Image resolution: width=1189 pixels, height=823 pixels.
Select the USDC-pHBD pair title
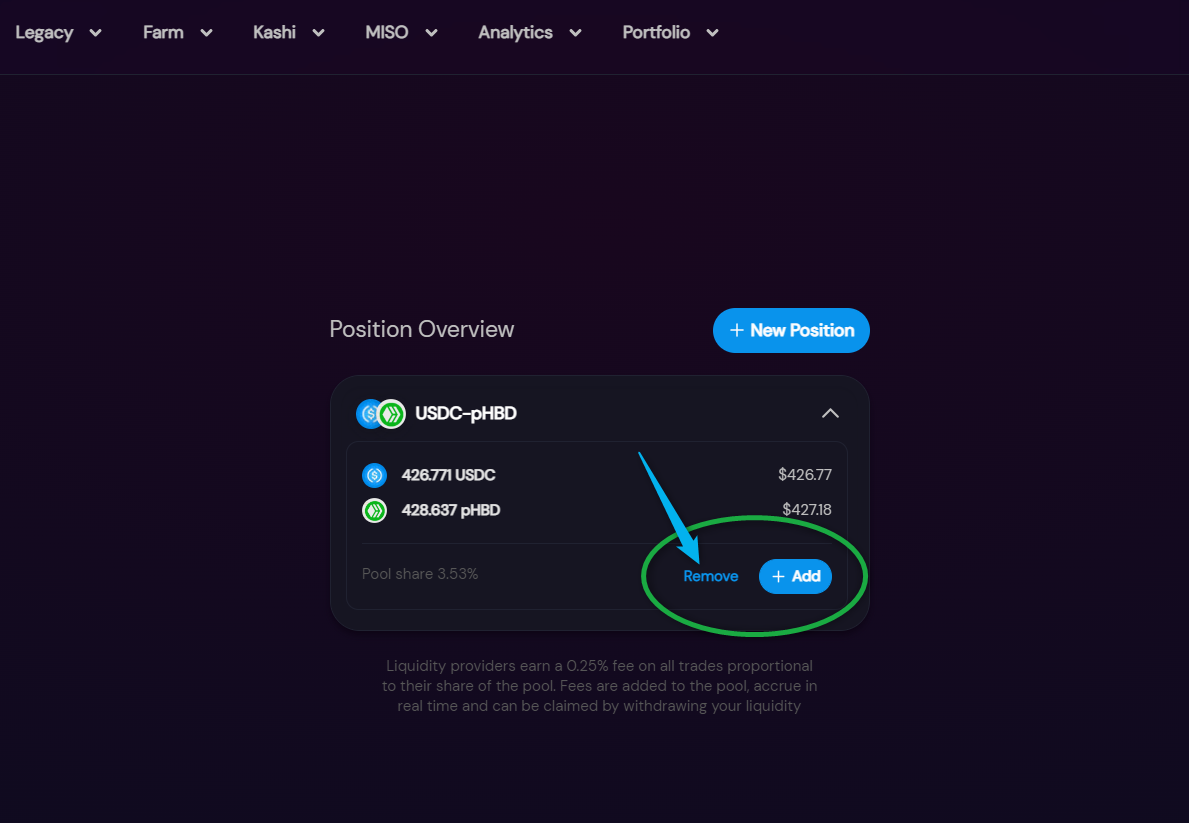pyautogui.click(x=466, y=413)
